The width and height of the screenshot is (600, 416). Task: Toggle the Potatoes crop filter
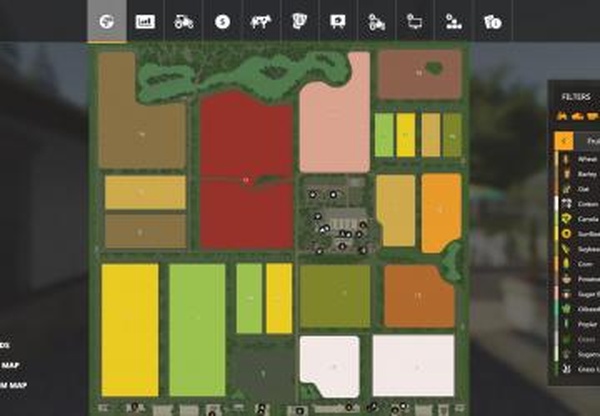[577, 279]
